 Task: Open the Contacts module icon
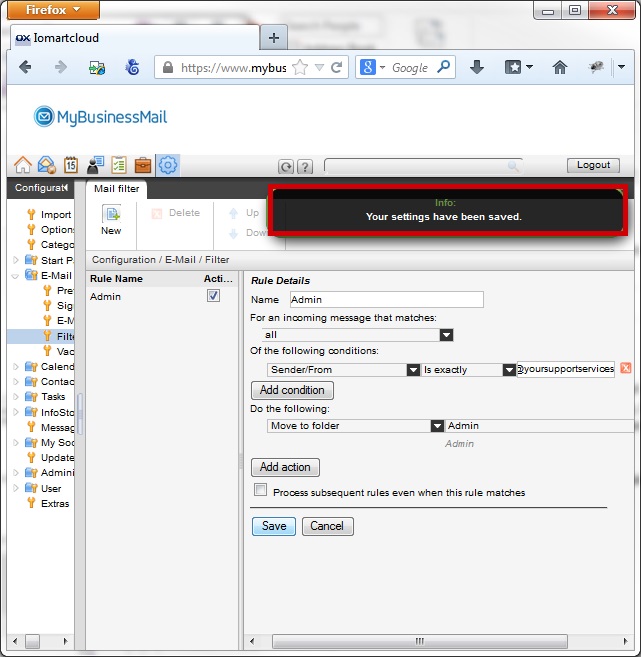pyautogui.click(x=95, y=166)
